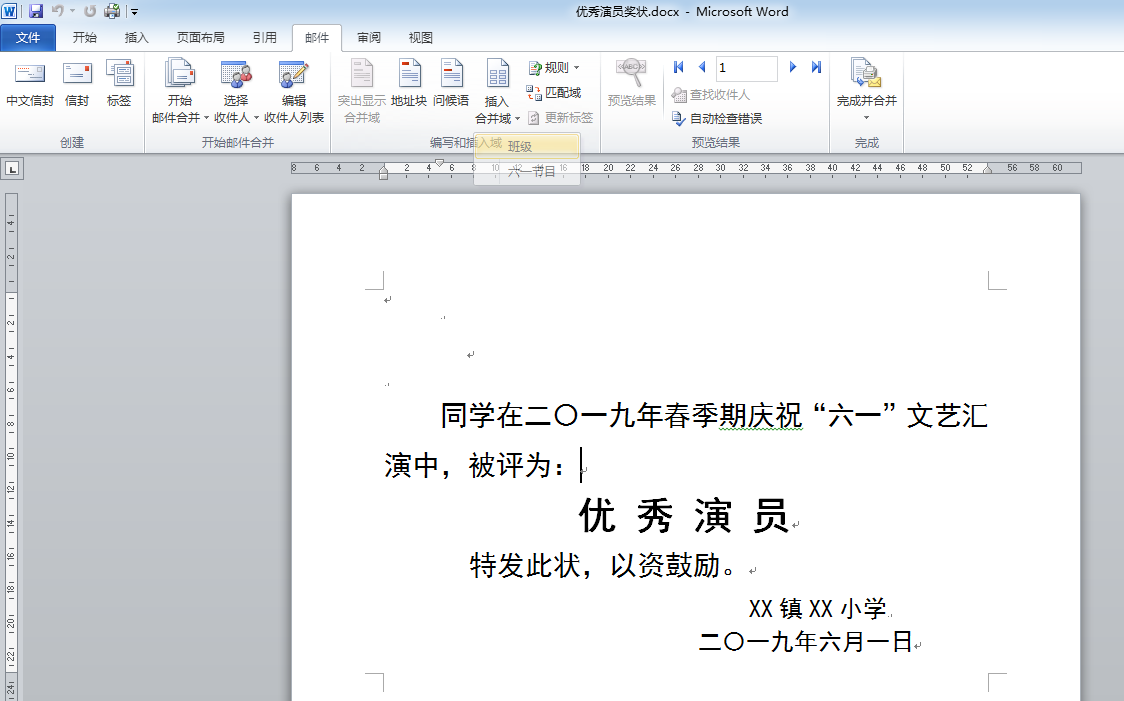
Task: Switch to the 视图 tab
Action: (x=421, y=37)
